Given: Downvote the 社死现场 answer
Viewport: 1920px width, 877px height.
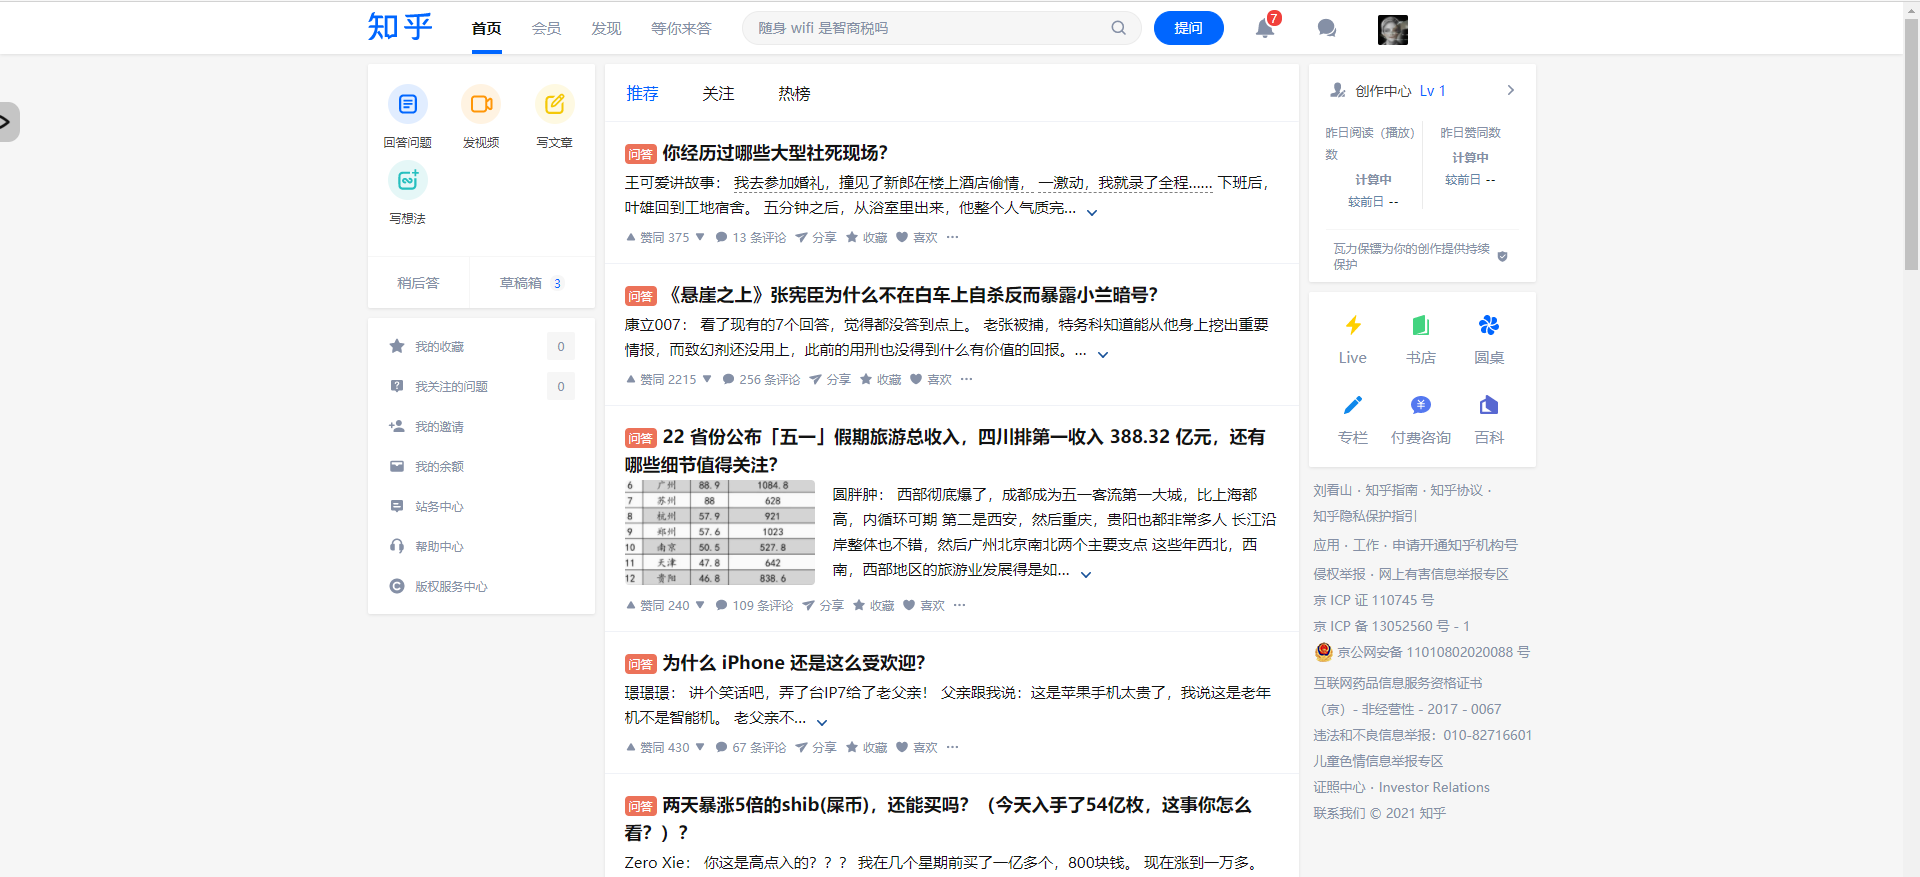Looking at the screenshot, I should 700,238.
